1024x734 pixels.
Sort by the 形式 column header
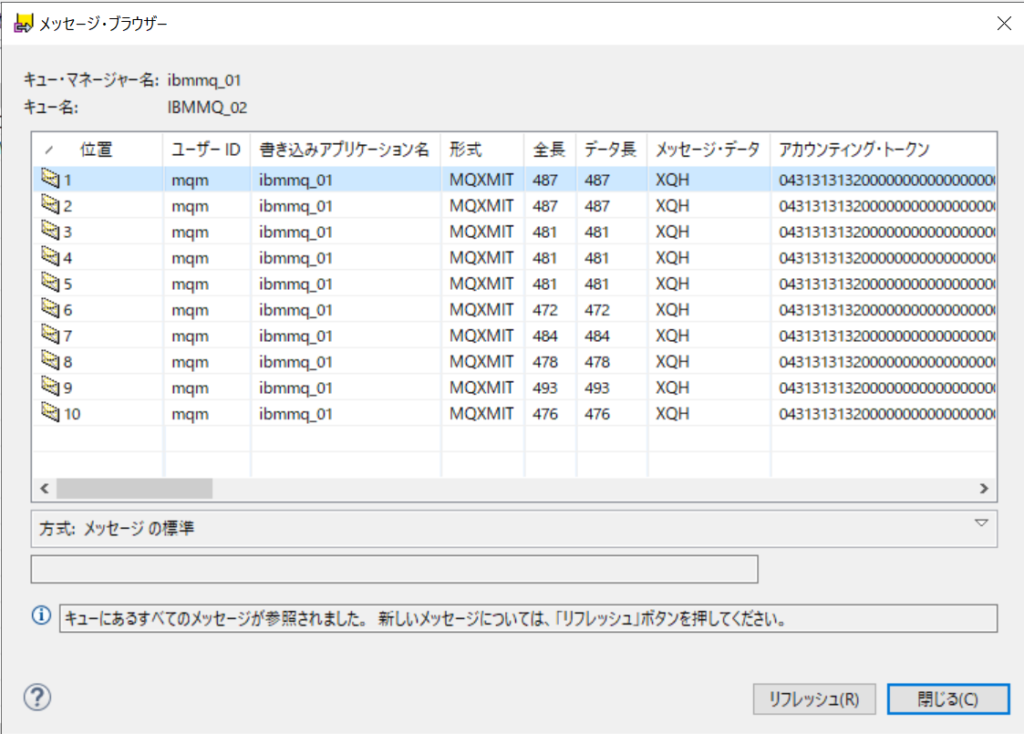coord(483,150)
